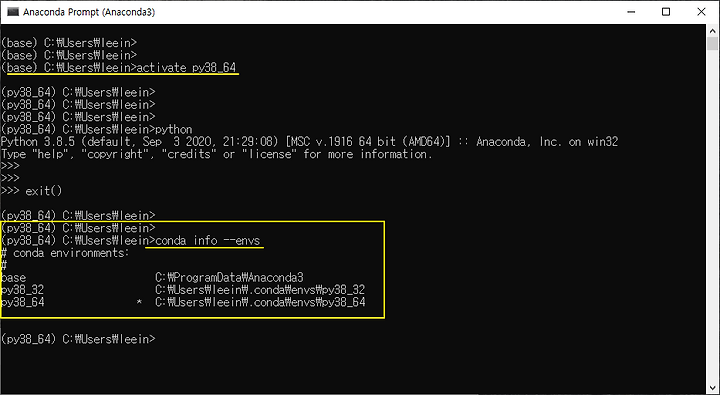Click the scrollbar down arrow
Viewport: 720px width, 395px height.
tap(712, 389)
